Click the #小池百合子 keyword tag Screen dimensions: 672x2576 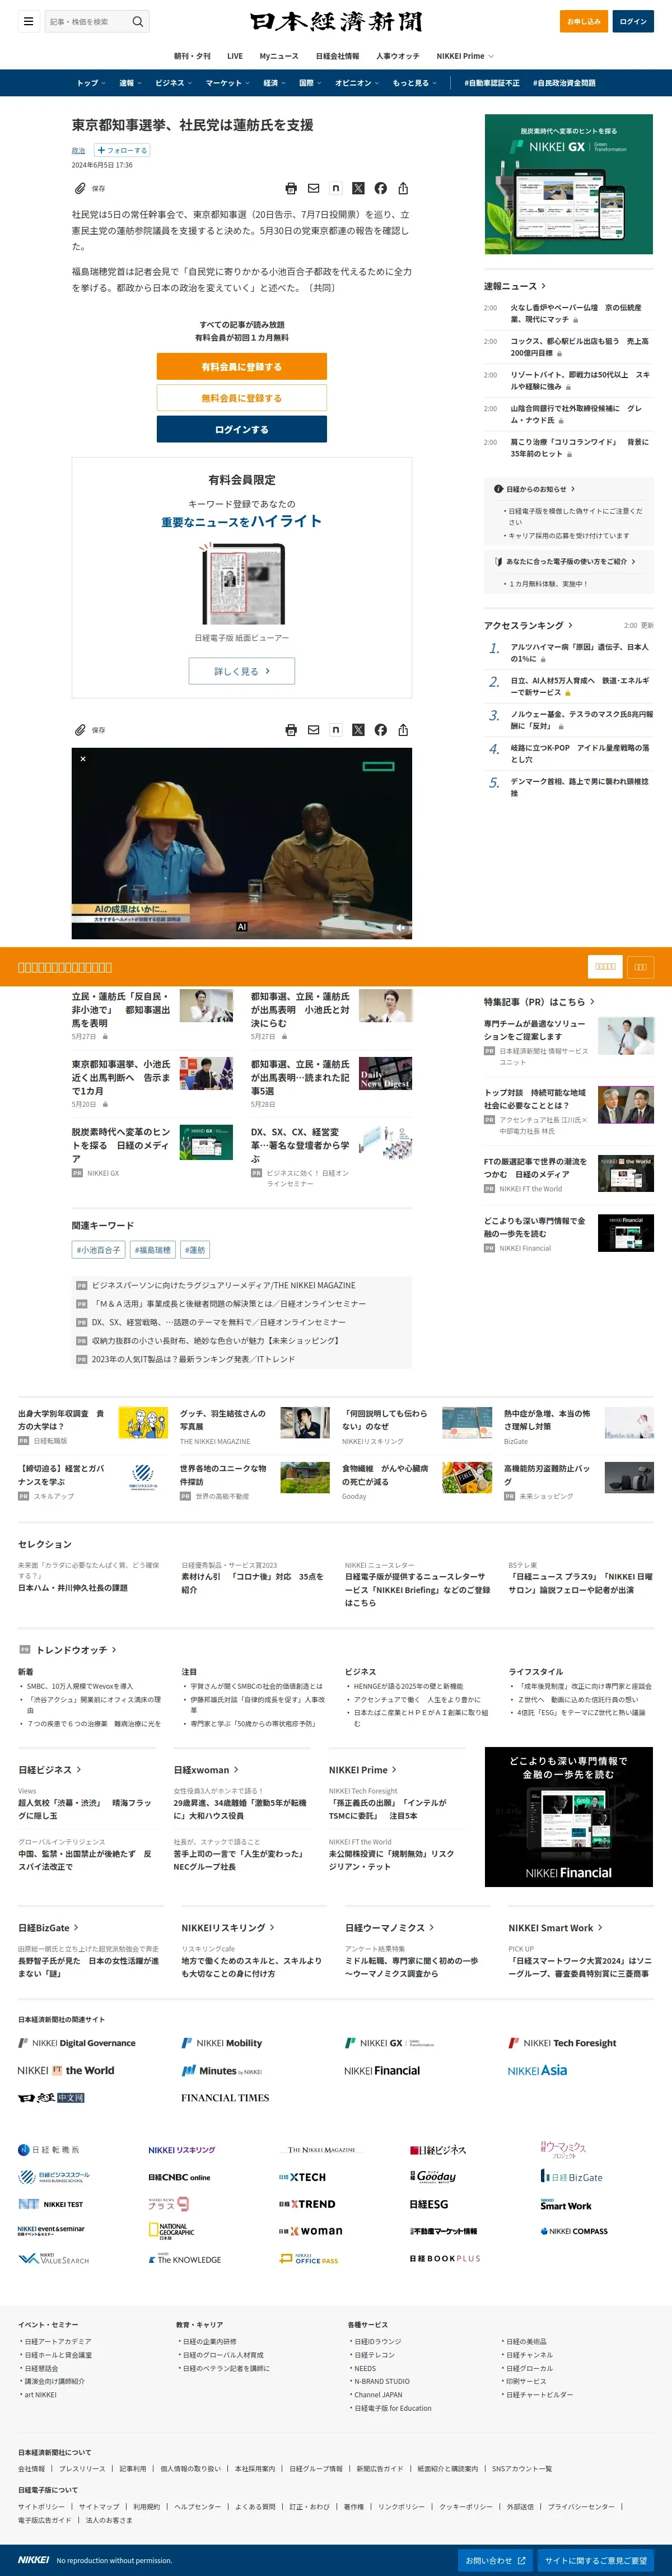click(98, 1250)
